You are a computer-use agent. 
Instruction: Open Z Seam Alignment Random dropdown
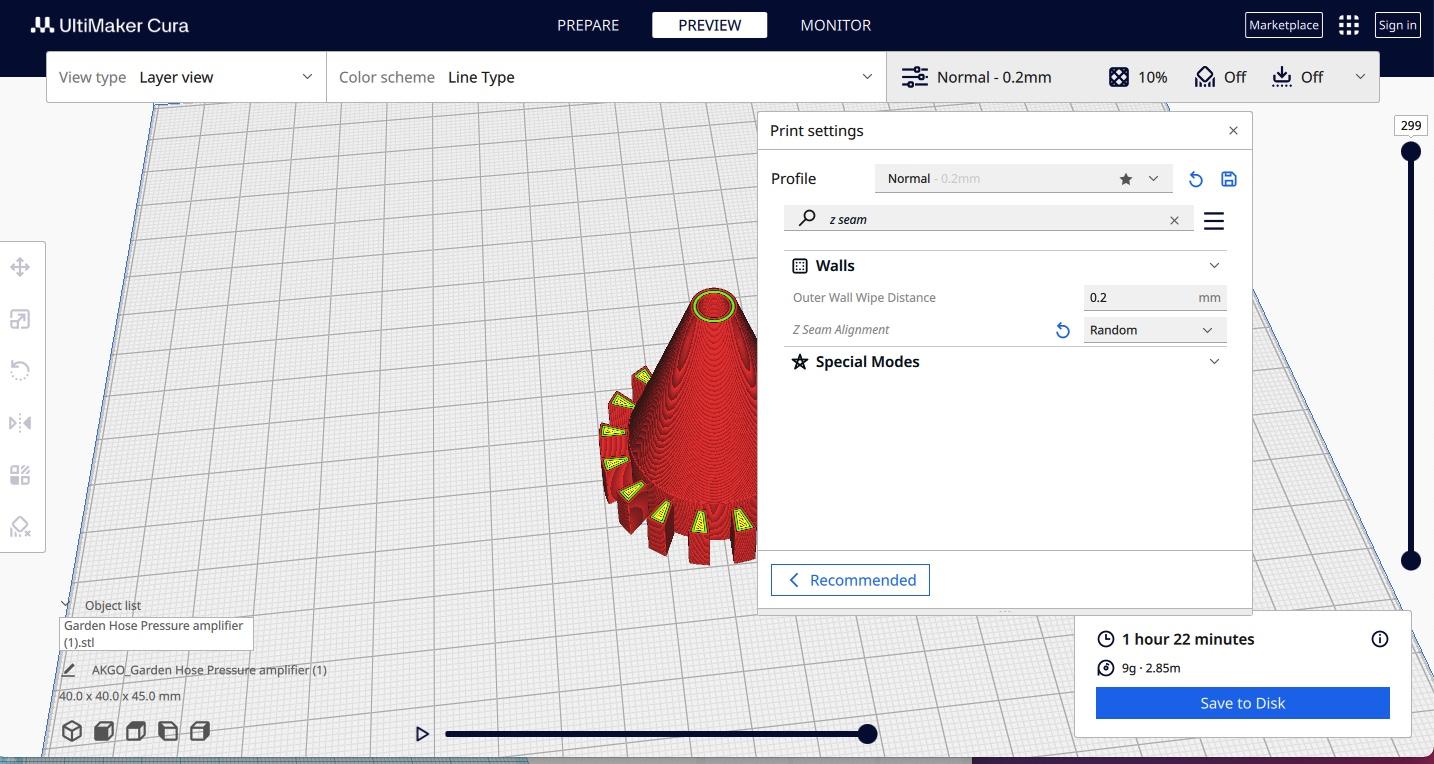click(x=1155, y=330)
